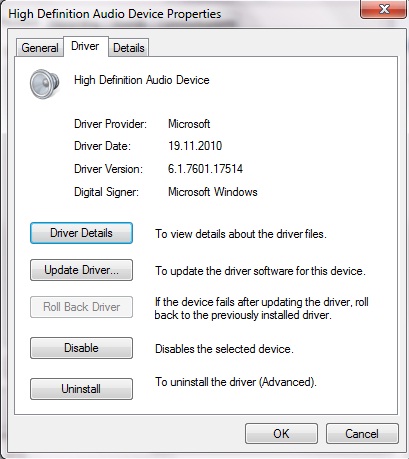The height and width of the screenshot is (459, 409).
Task: Confirm with the OK button
Action: coord(281,434)
